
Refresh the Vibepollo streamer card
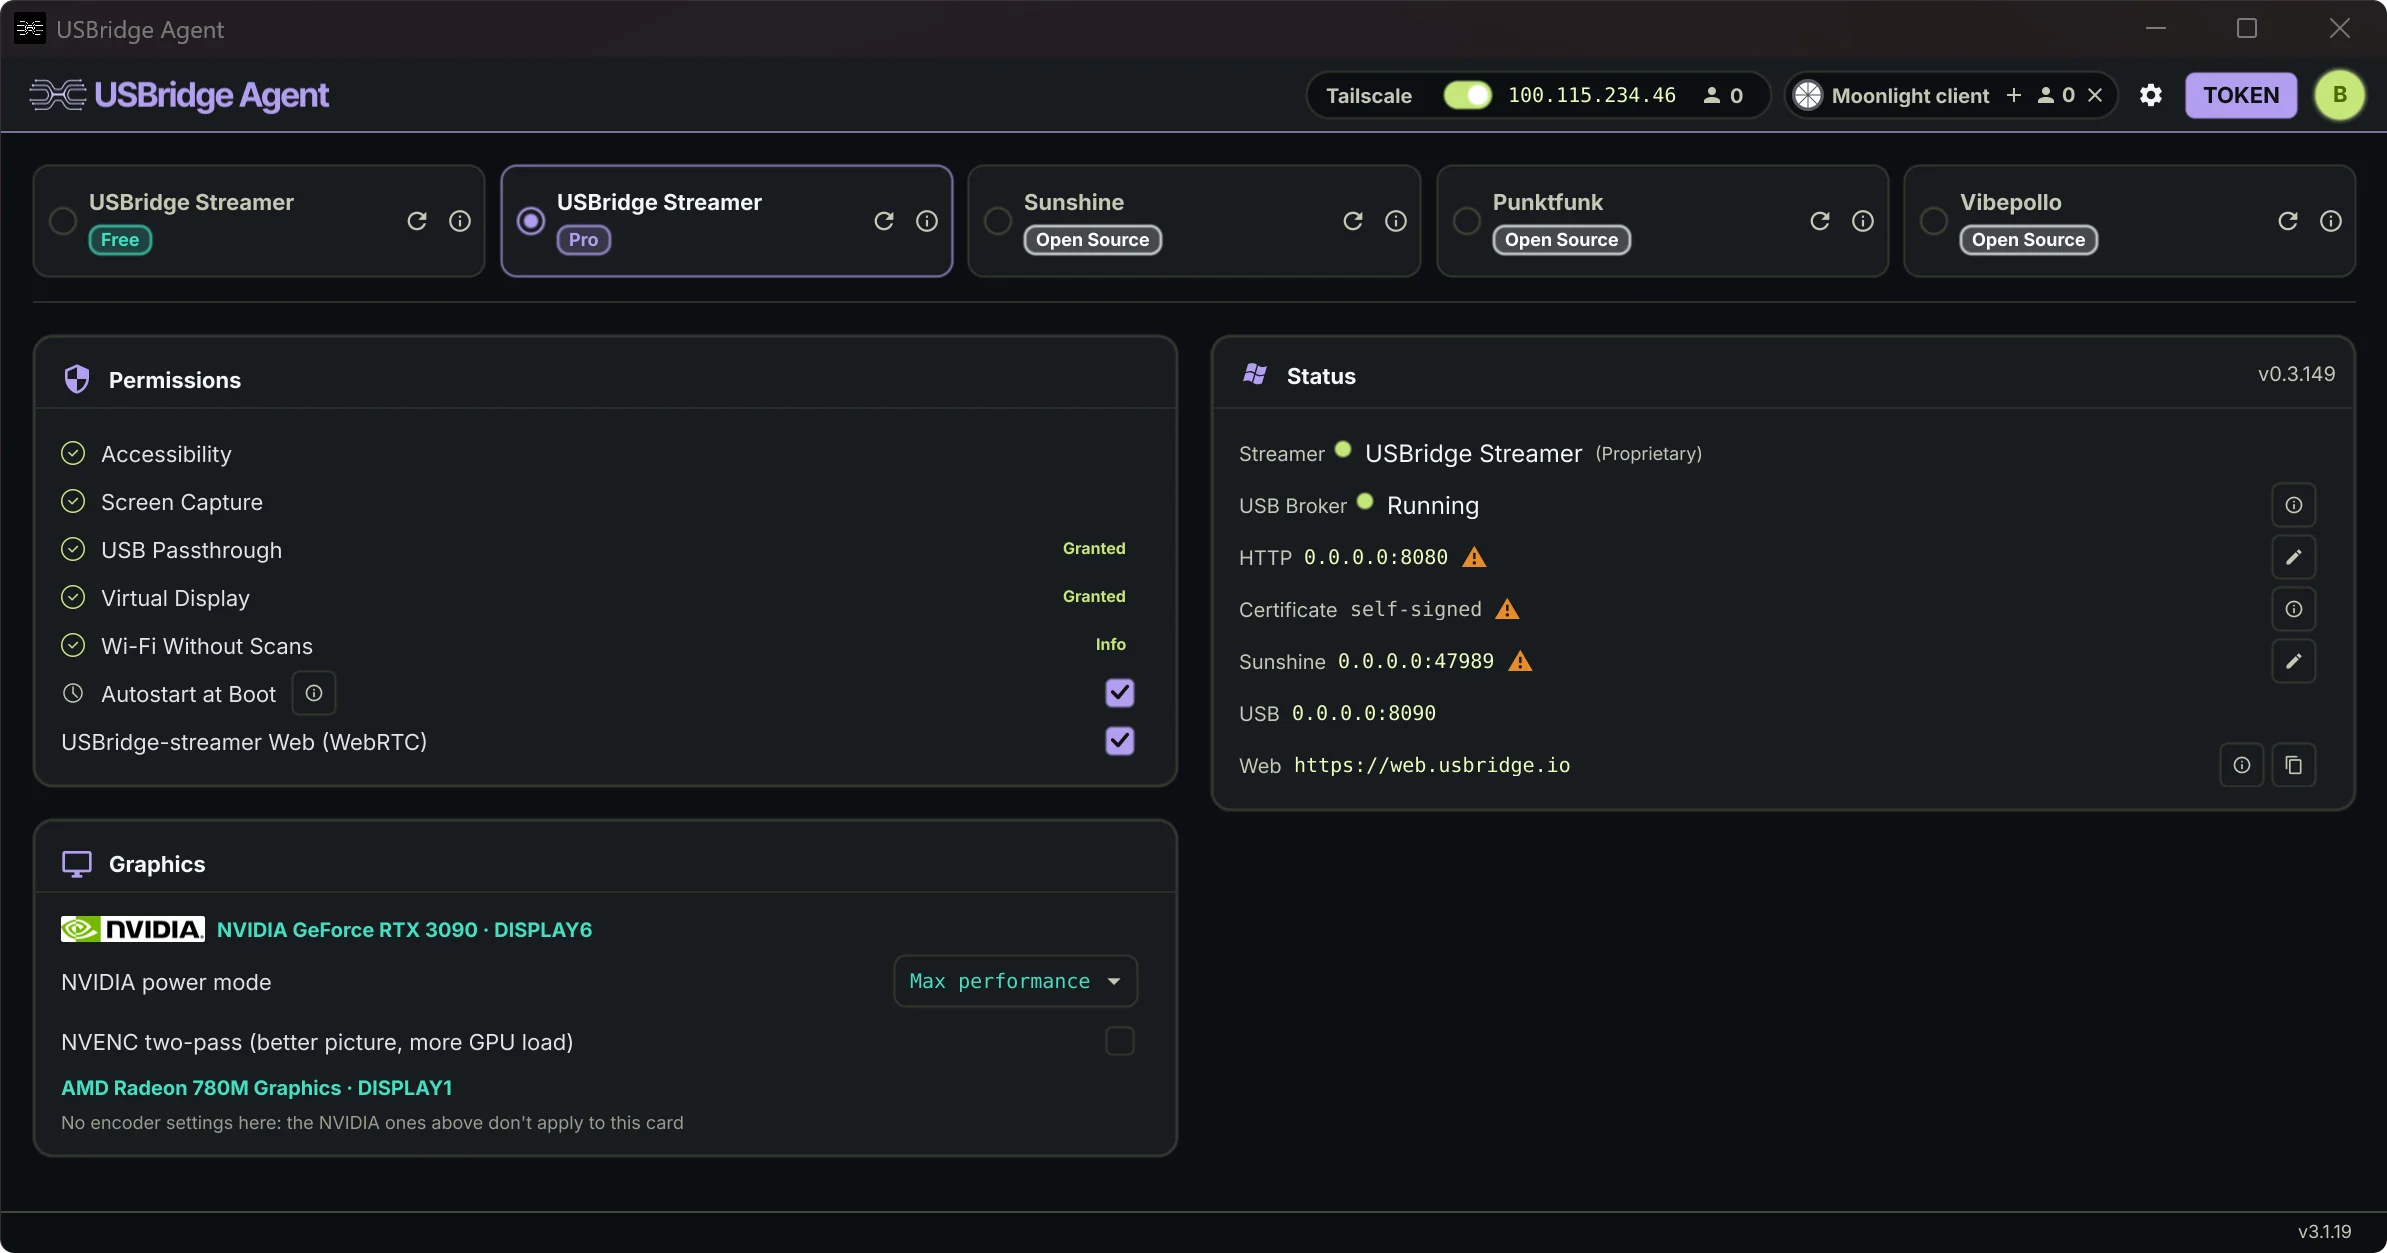click(x=2288, y=221)
